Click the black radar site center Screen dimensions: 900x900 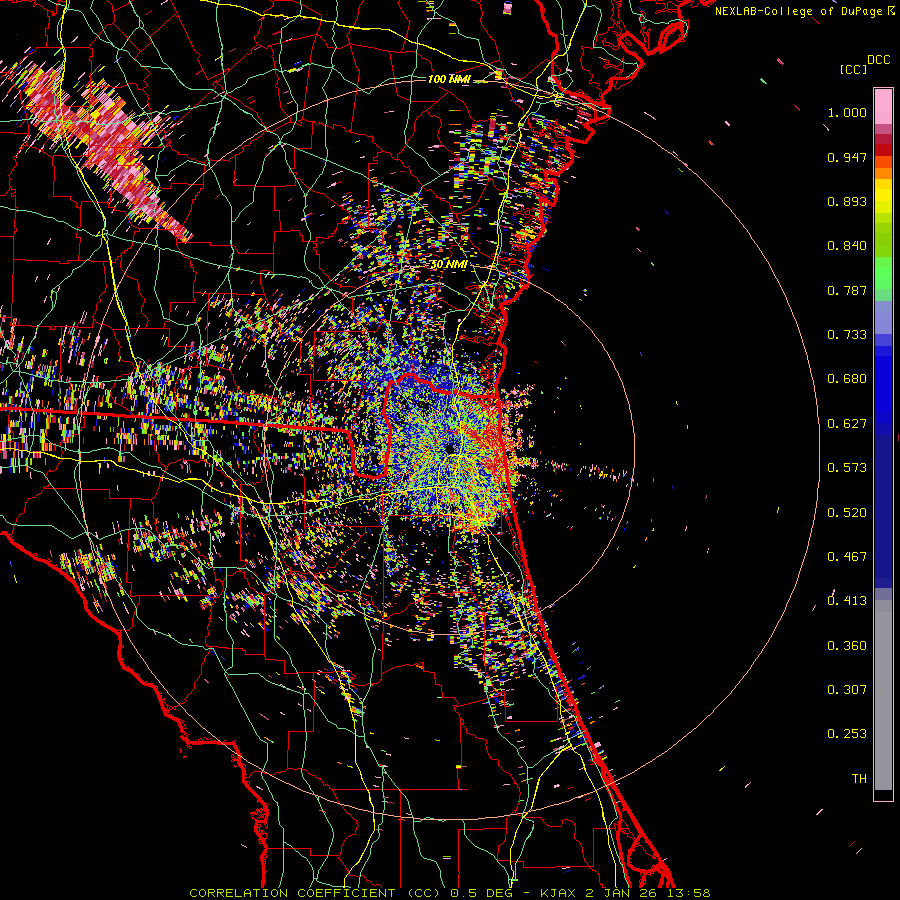(449, 448)
